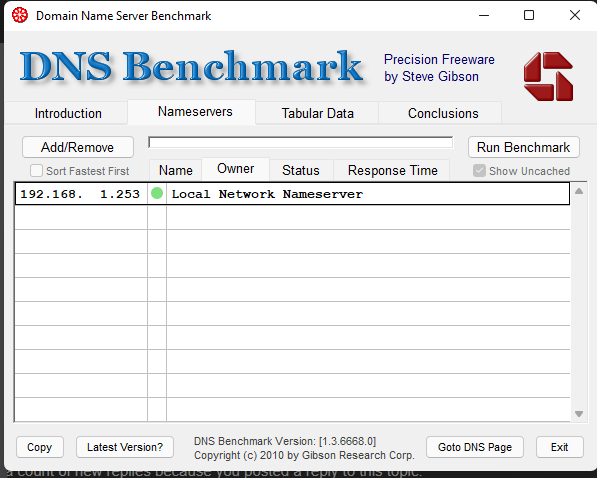
Task: Show the Response Time sub-tab
Action: tap(393, 170)
